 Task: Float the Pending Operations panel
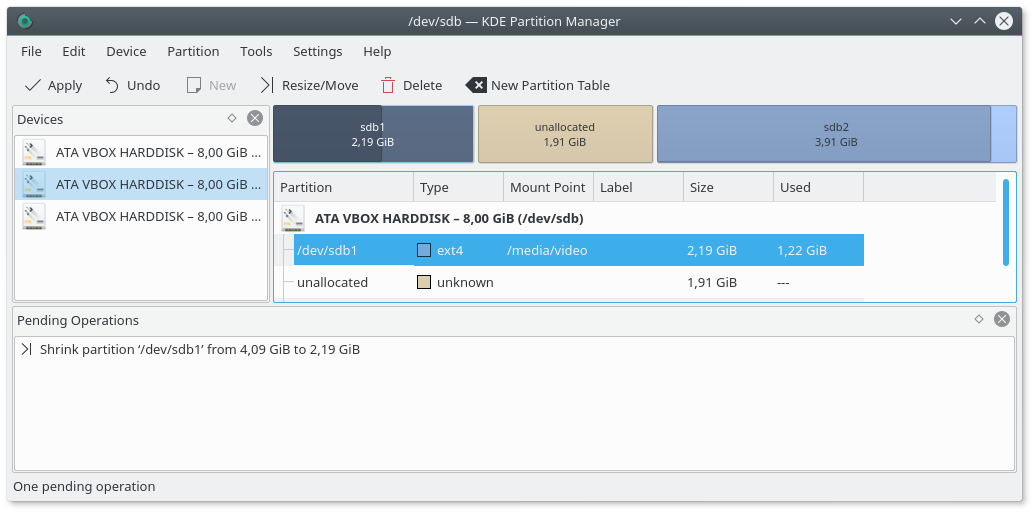(979, 319)
